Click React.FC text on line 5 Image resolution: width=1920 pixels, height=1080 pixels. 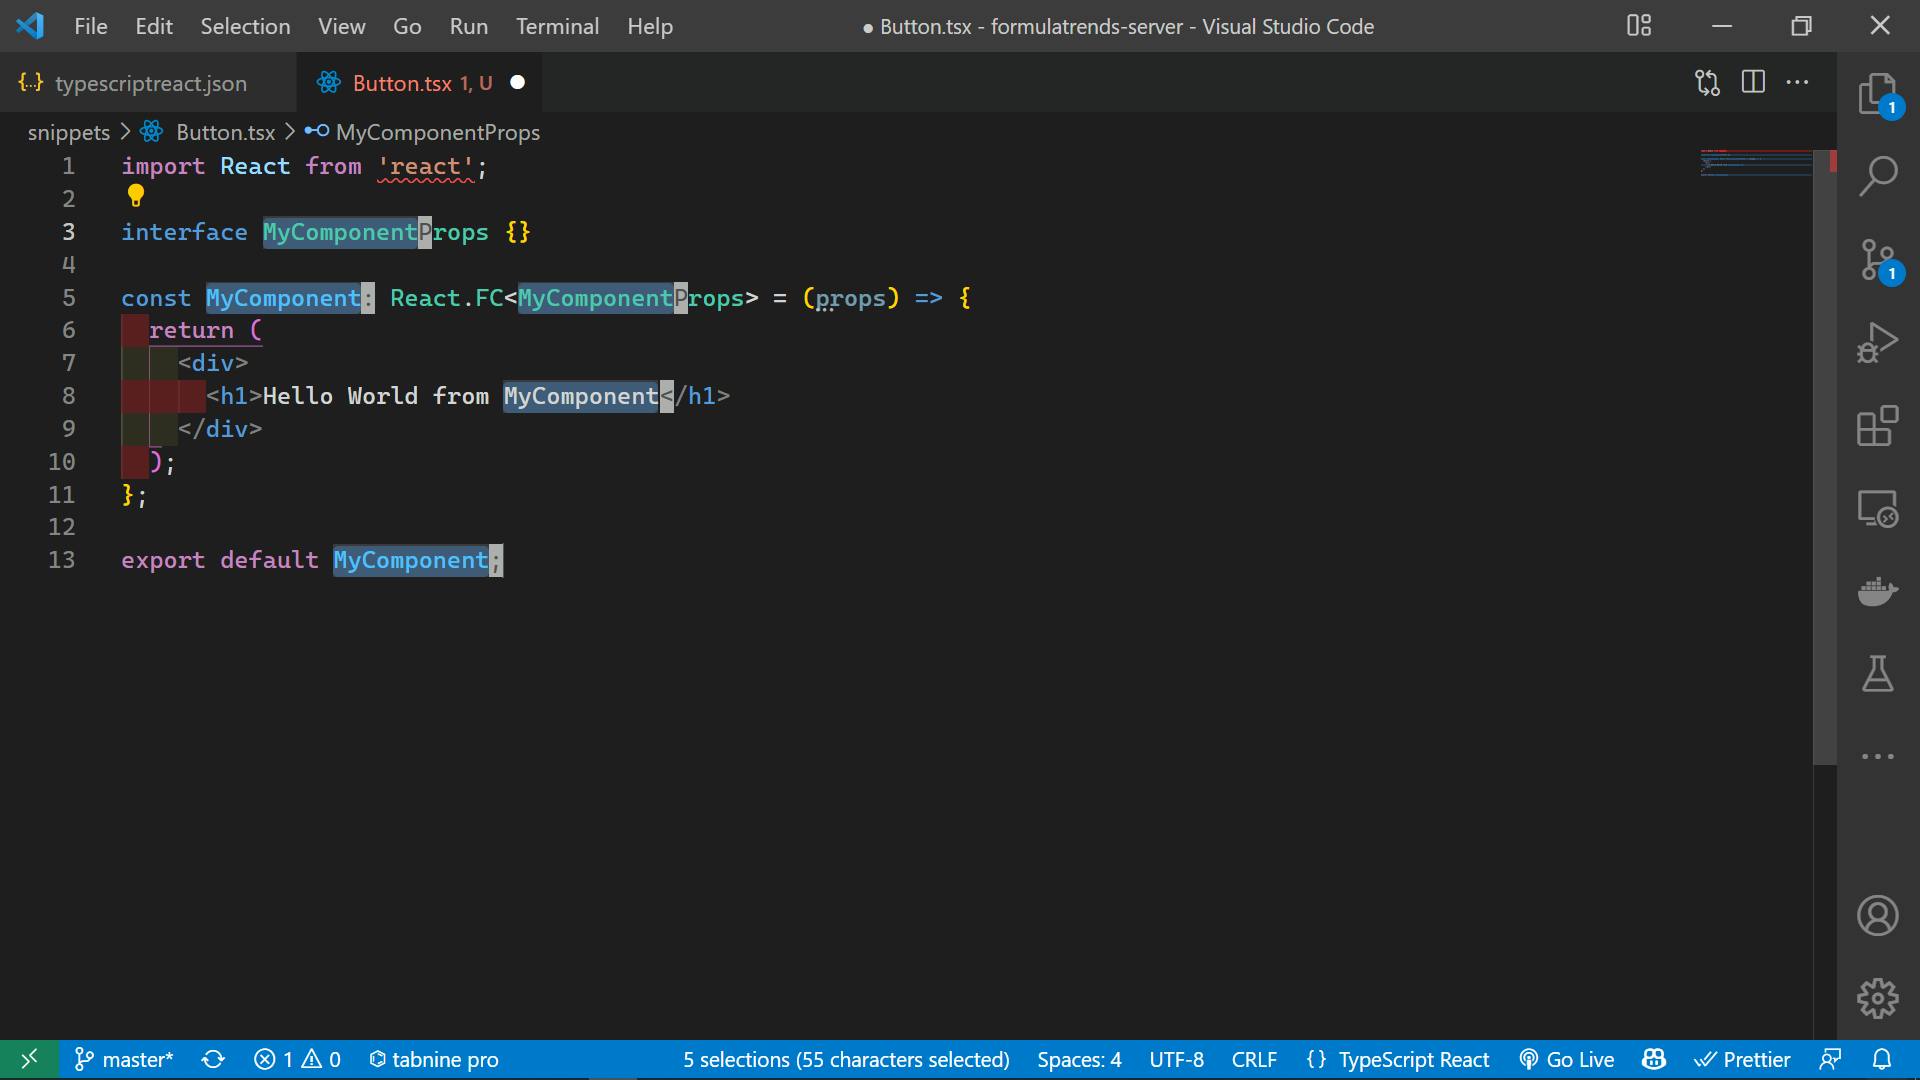446,298
